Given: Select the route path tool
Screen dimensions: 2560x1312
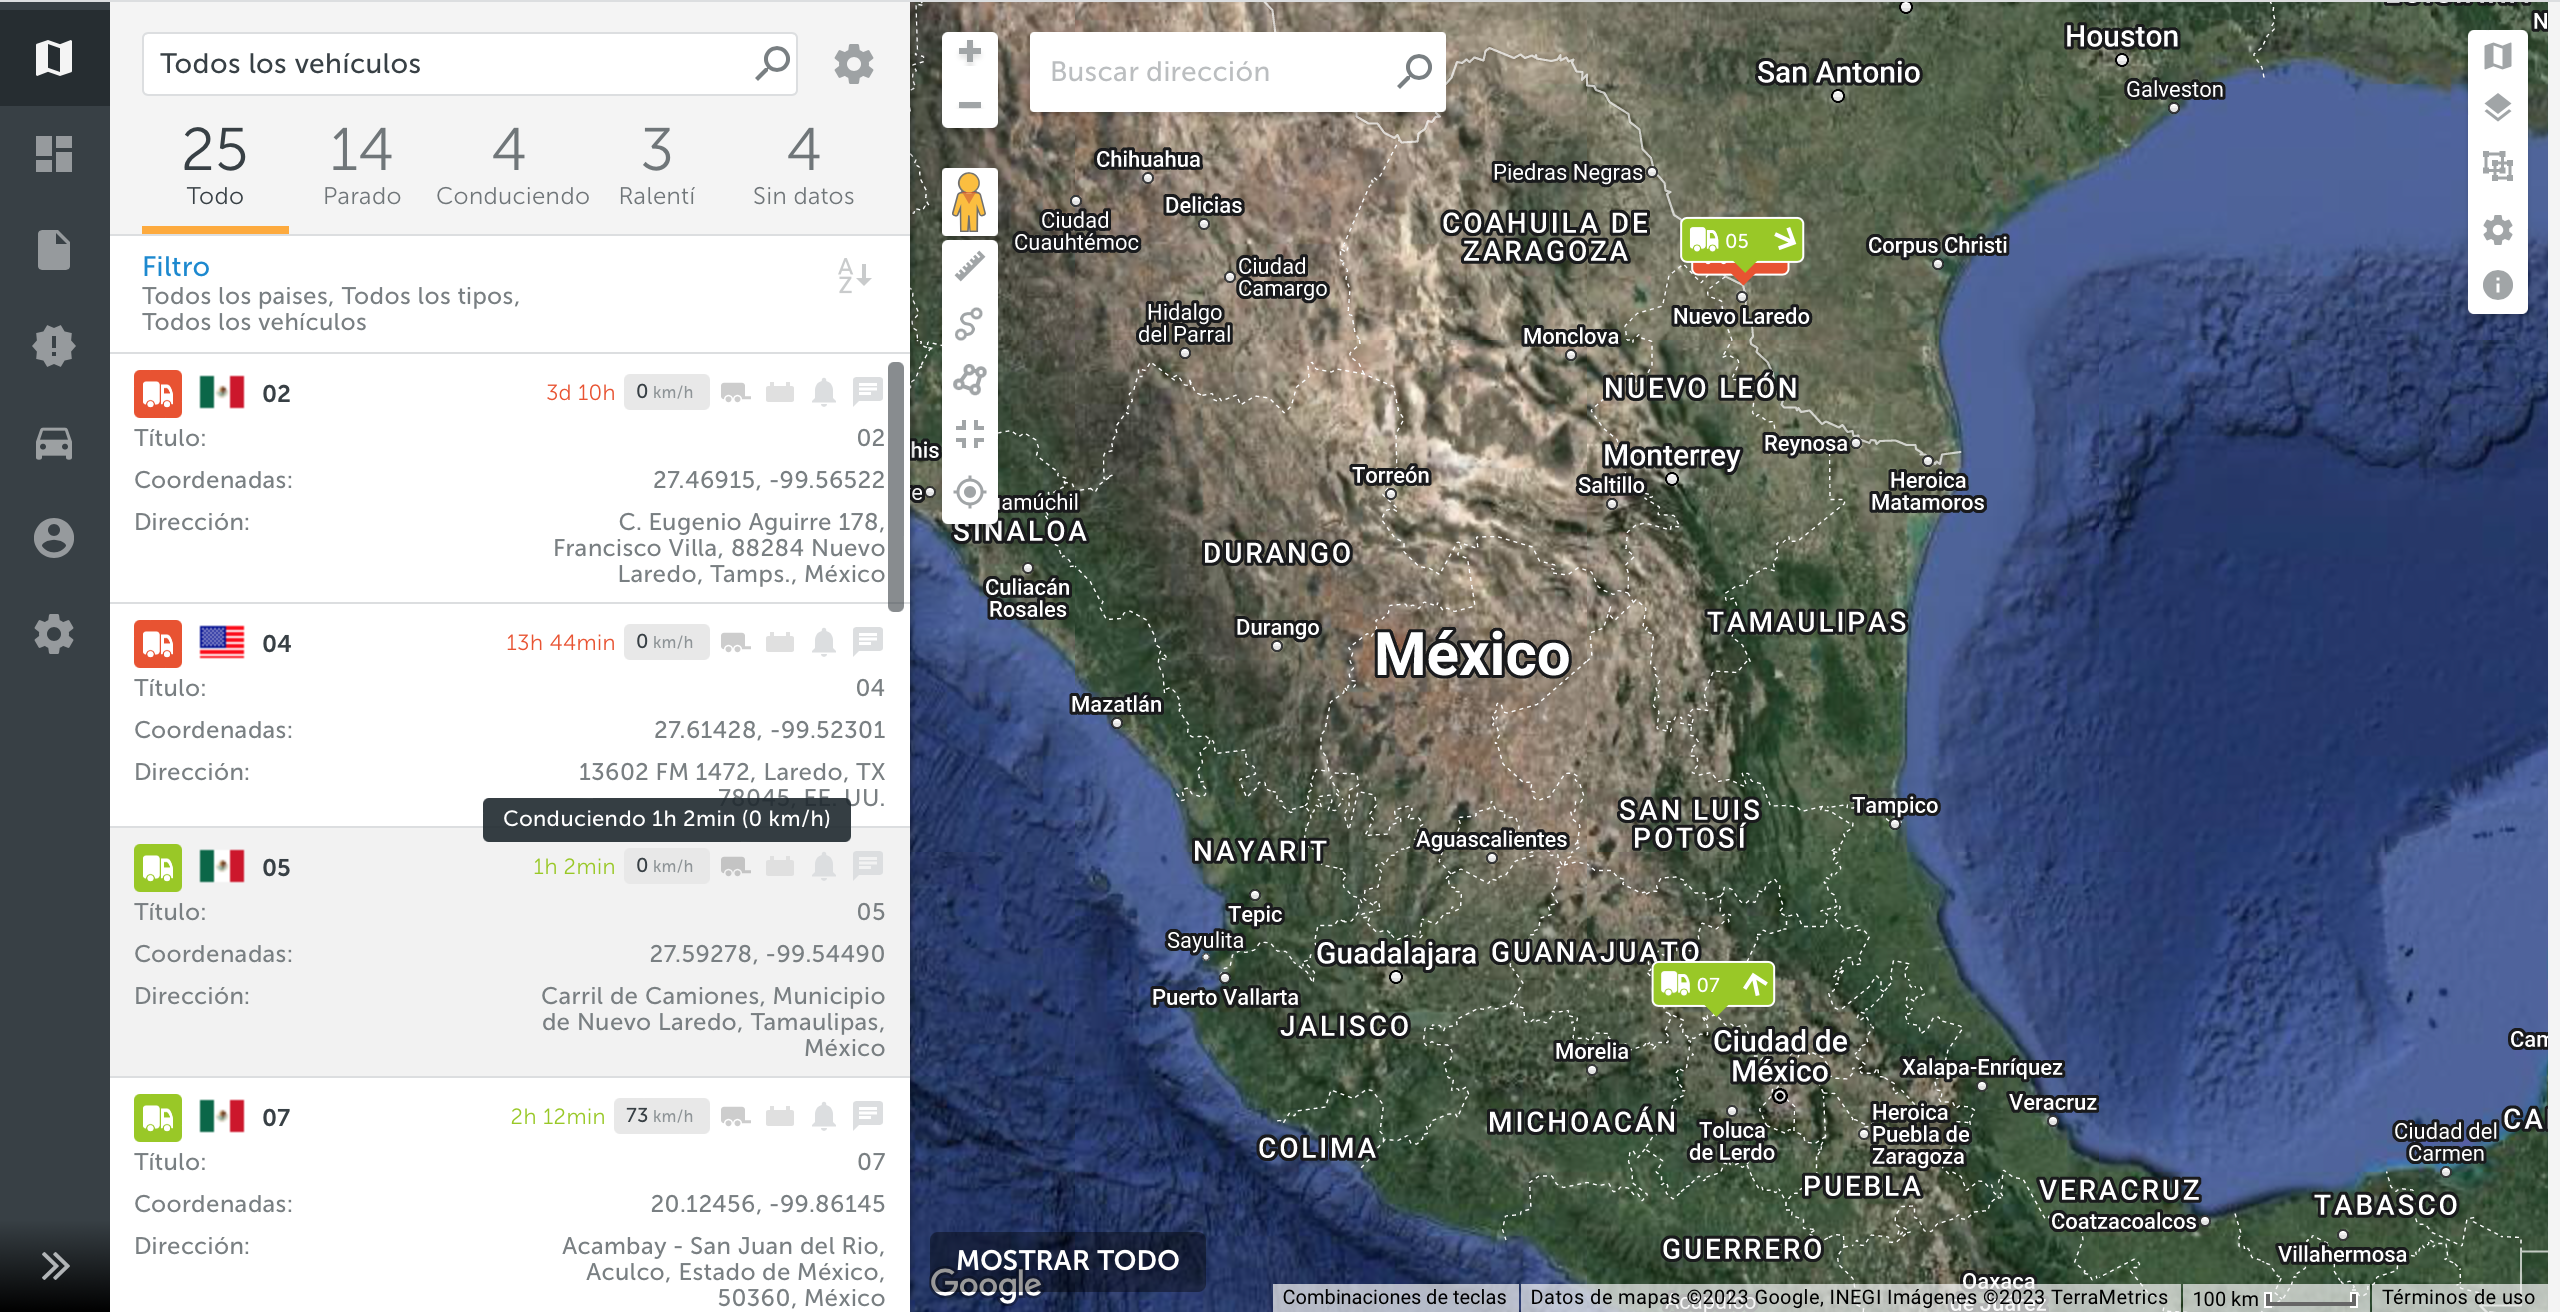Looking at the screenshot, I should click(x=969, y=323).
